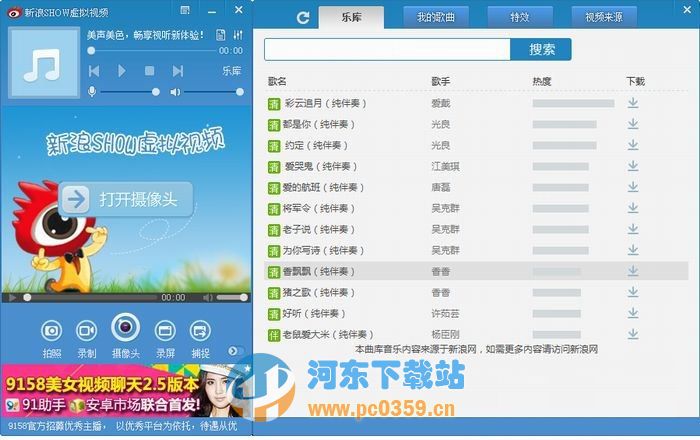Click artist 江美琪 in song list
700x440 pixels.
(x=445, y=166)
